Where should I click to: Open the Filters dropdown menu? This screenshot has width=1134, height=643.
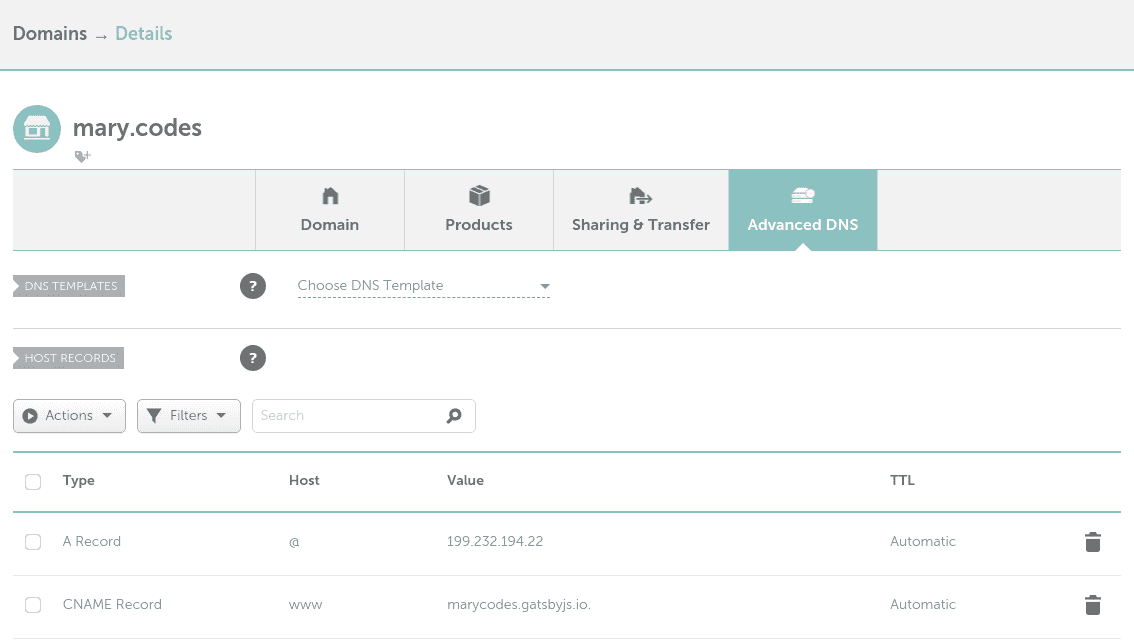point(189,416)
